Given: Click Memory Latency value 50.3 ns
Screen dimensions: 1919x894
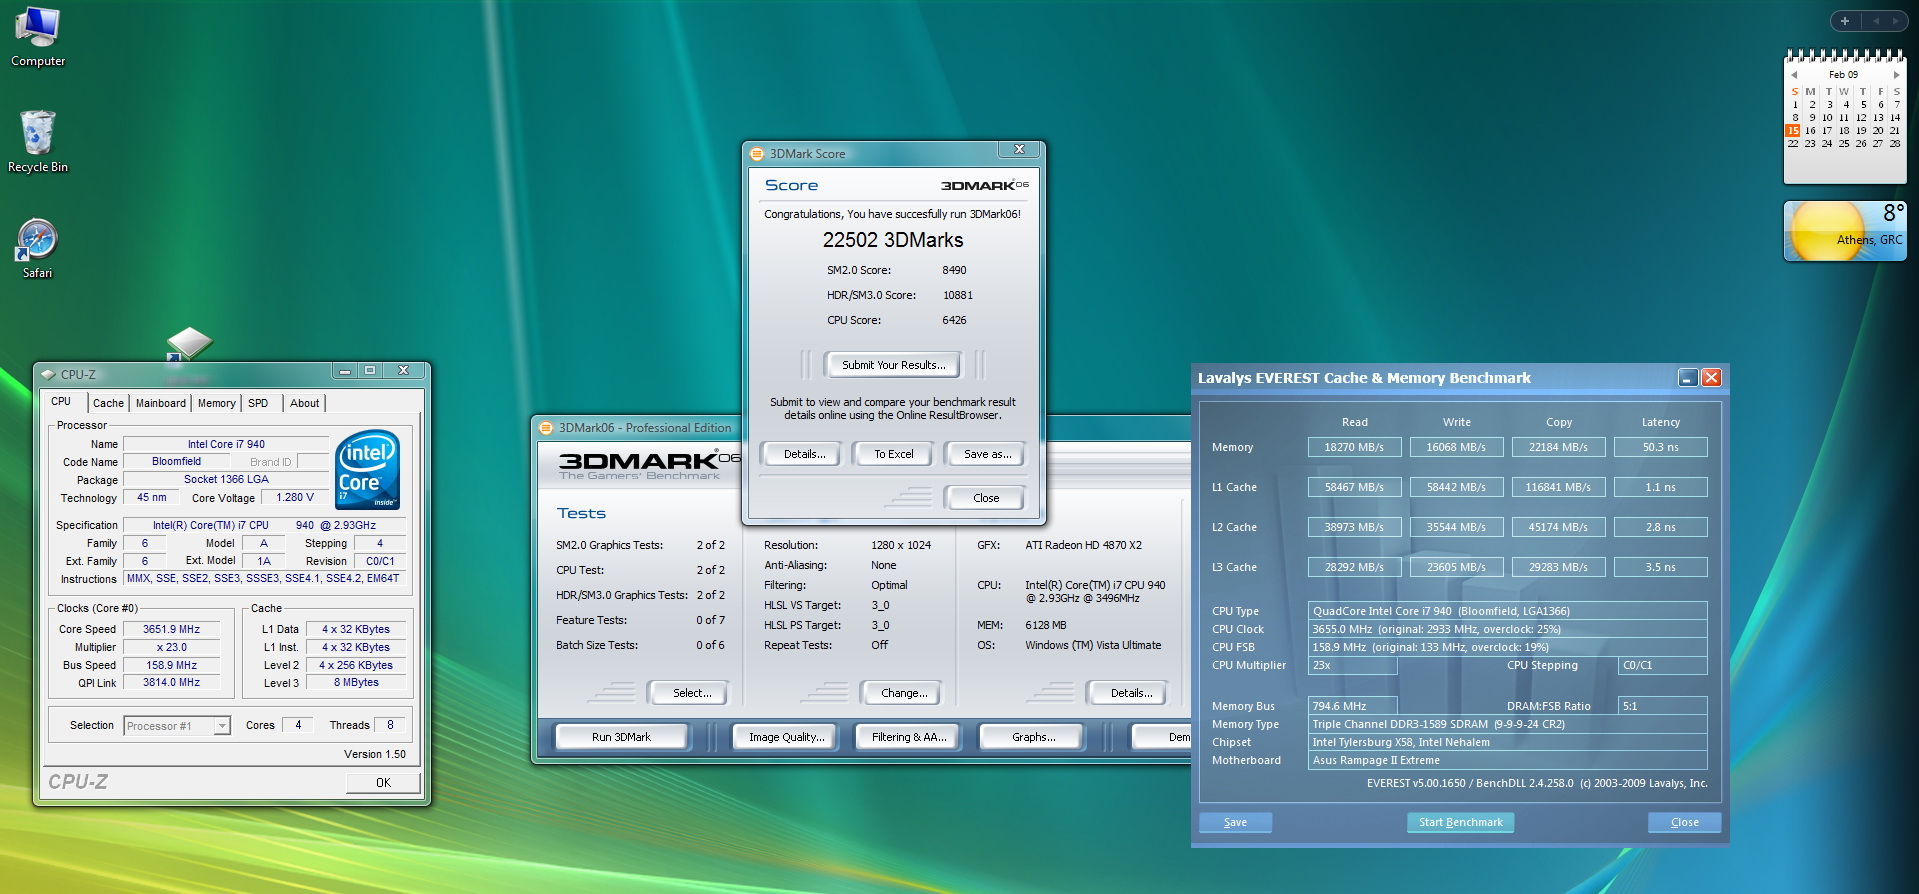Looking at the screenshot, I should coord(1660,447).
